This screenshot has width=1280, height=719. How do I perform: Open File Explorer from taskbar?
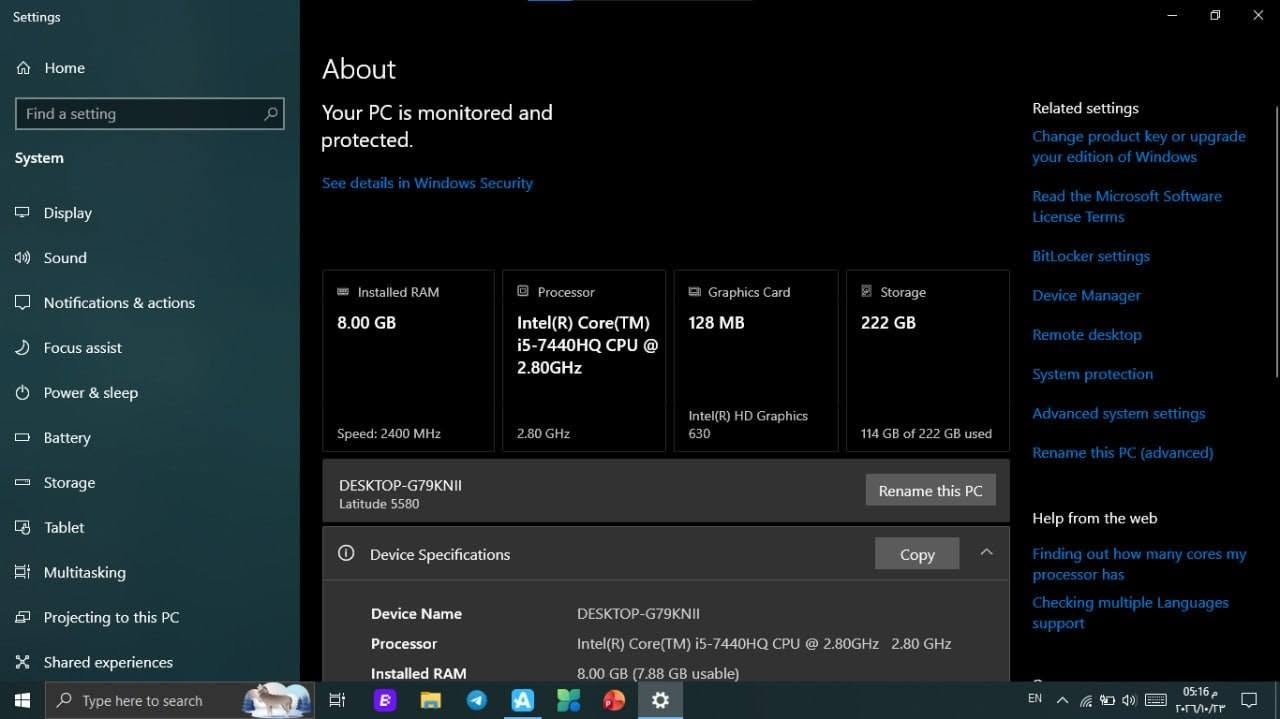(x=430, y=700)
